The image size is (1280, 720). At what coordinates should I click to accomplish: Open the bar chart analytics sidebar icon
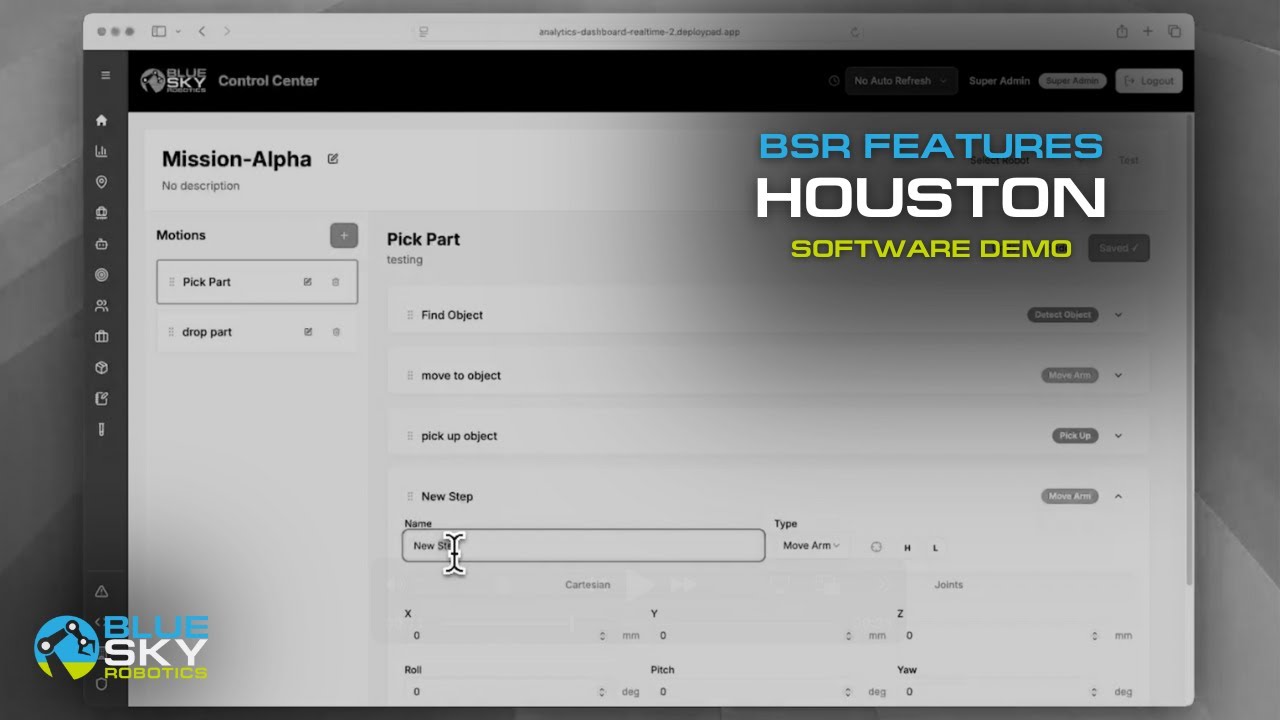[x=101, y=151]
